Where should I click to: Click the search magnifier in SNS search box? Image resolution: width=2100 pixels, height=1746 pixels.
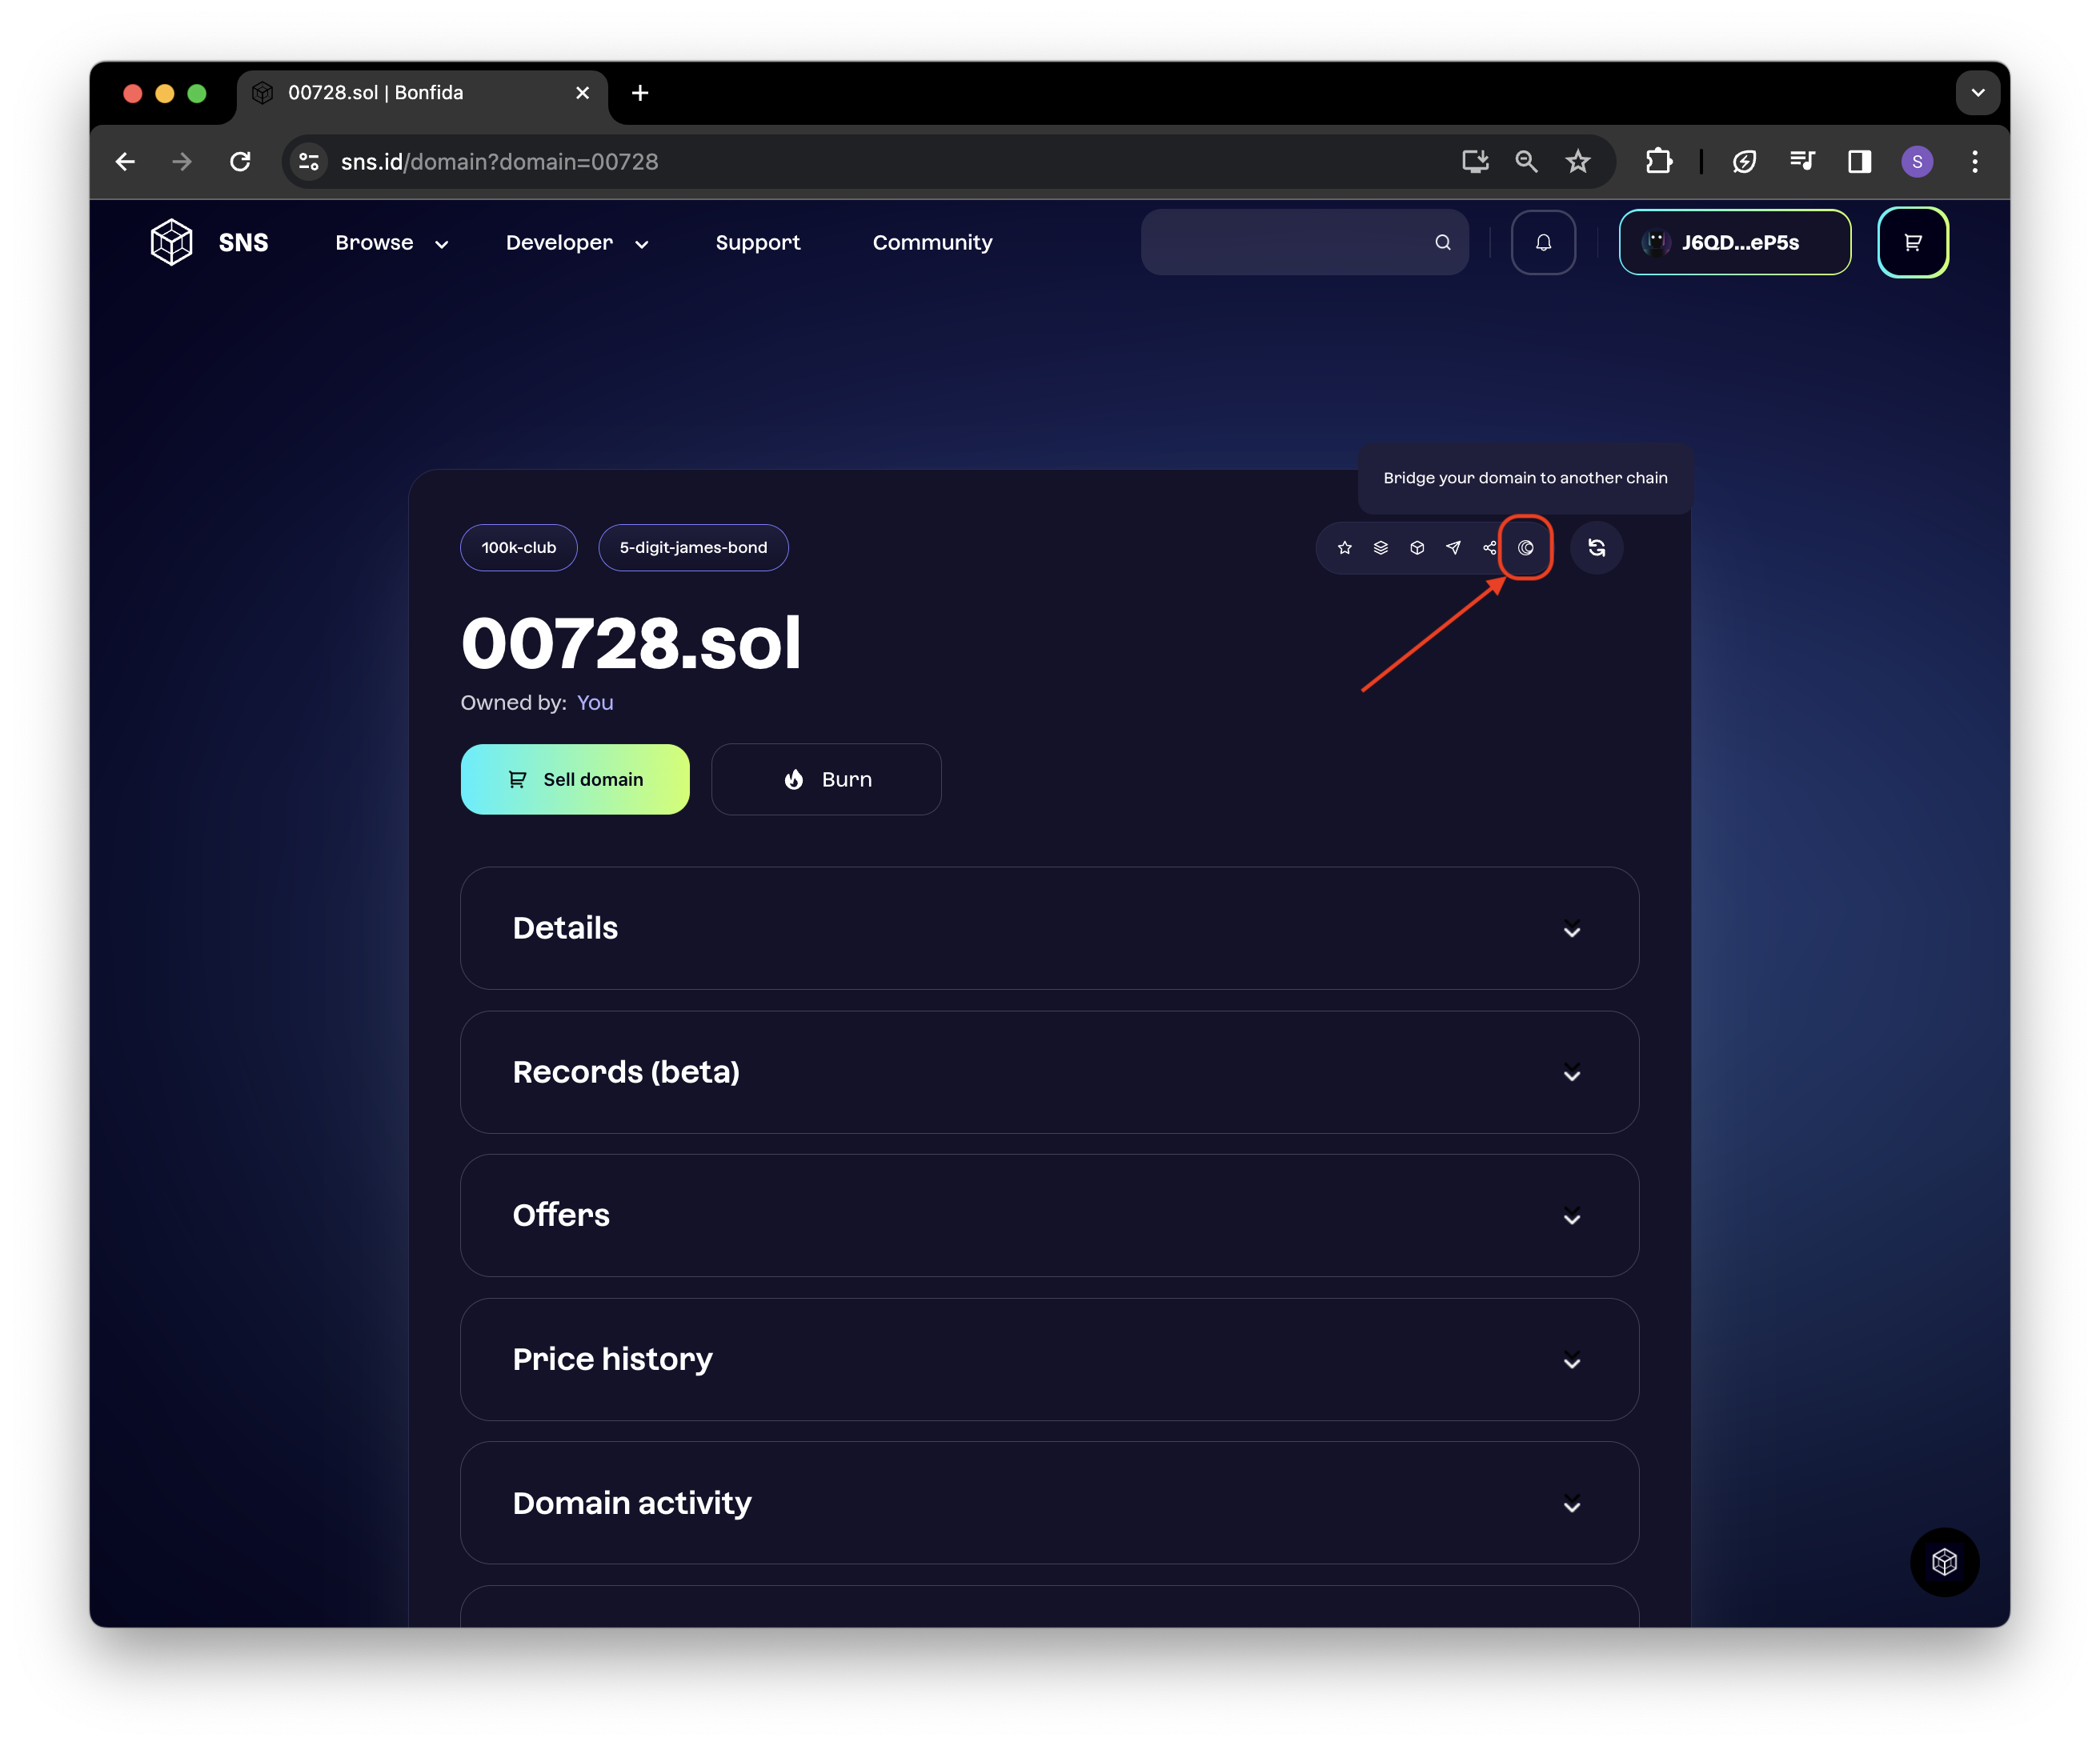1442,242
